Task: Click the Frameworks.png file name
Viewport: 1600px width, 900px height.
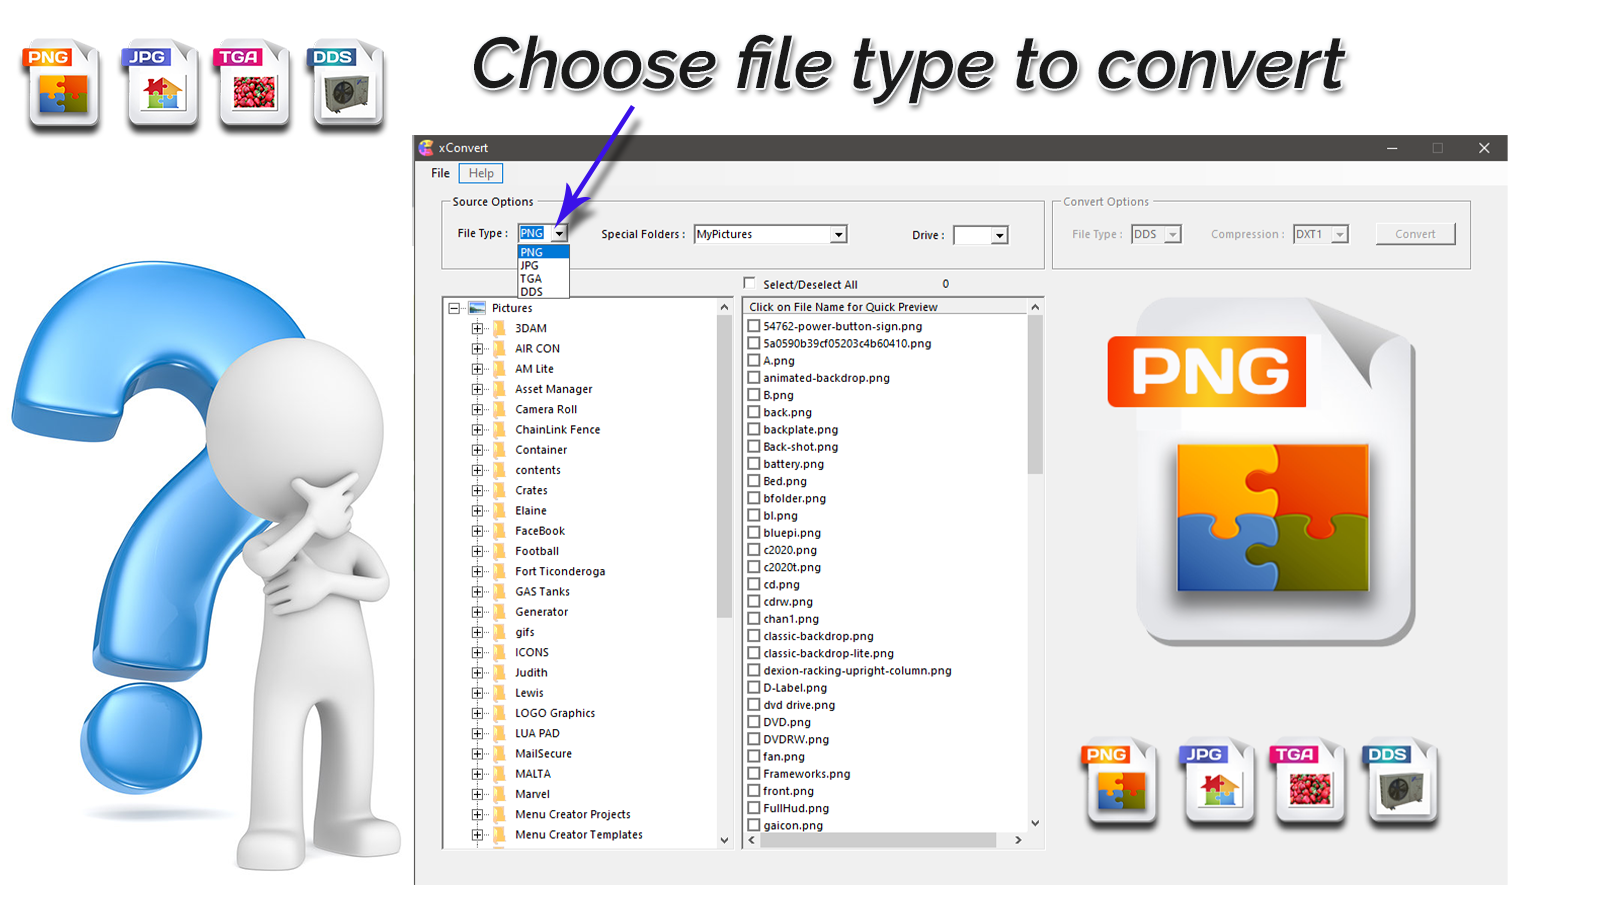Action: click(x=806, y=774)
